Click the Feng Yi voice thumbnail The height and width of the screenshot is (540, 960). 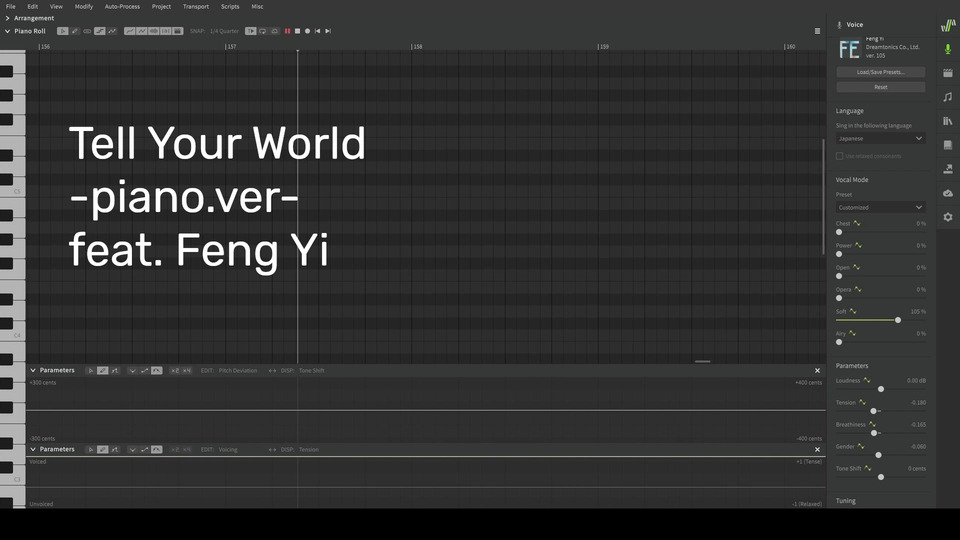coord(849,48)
